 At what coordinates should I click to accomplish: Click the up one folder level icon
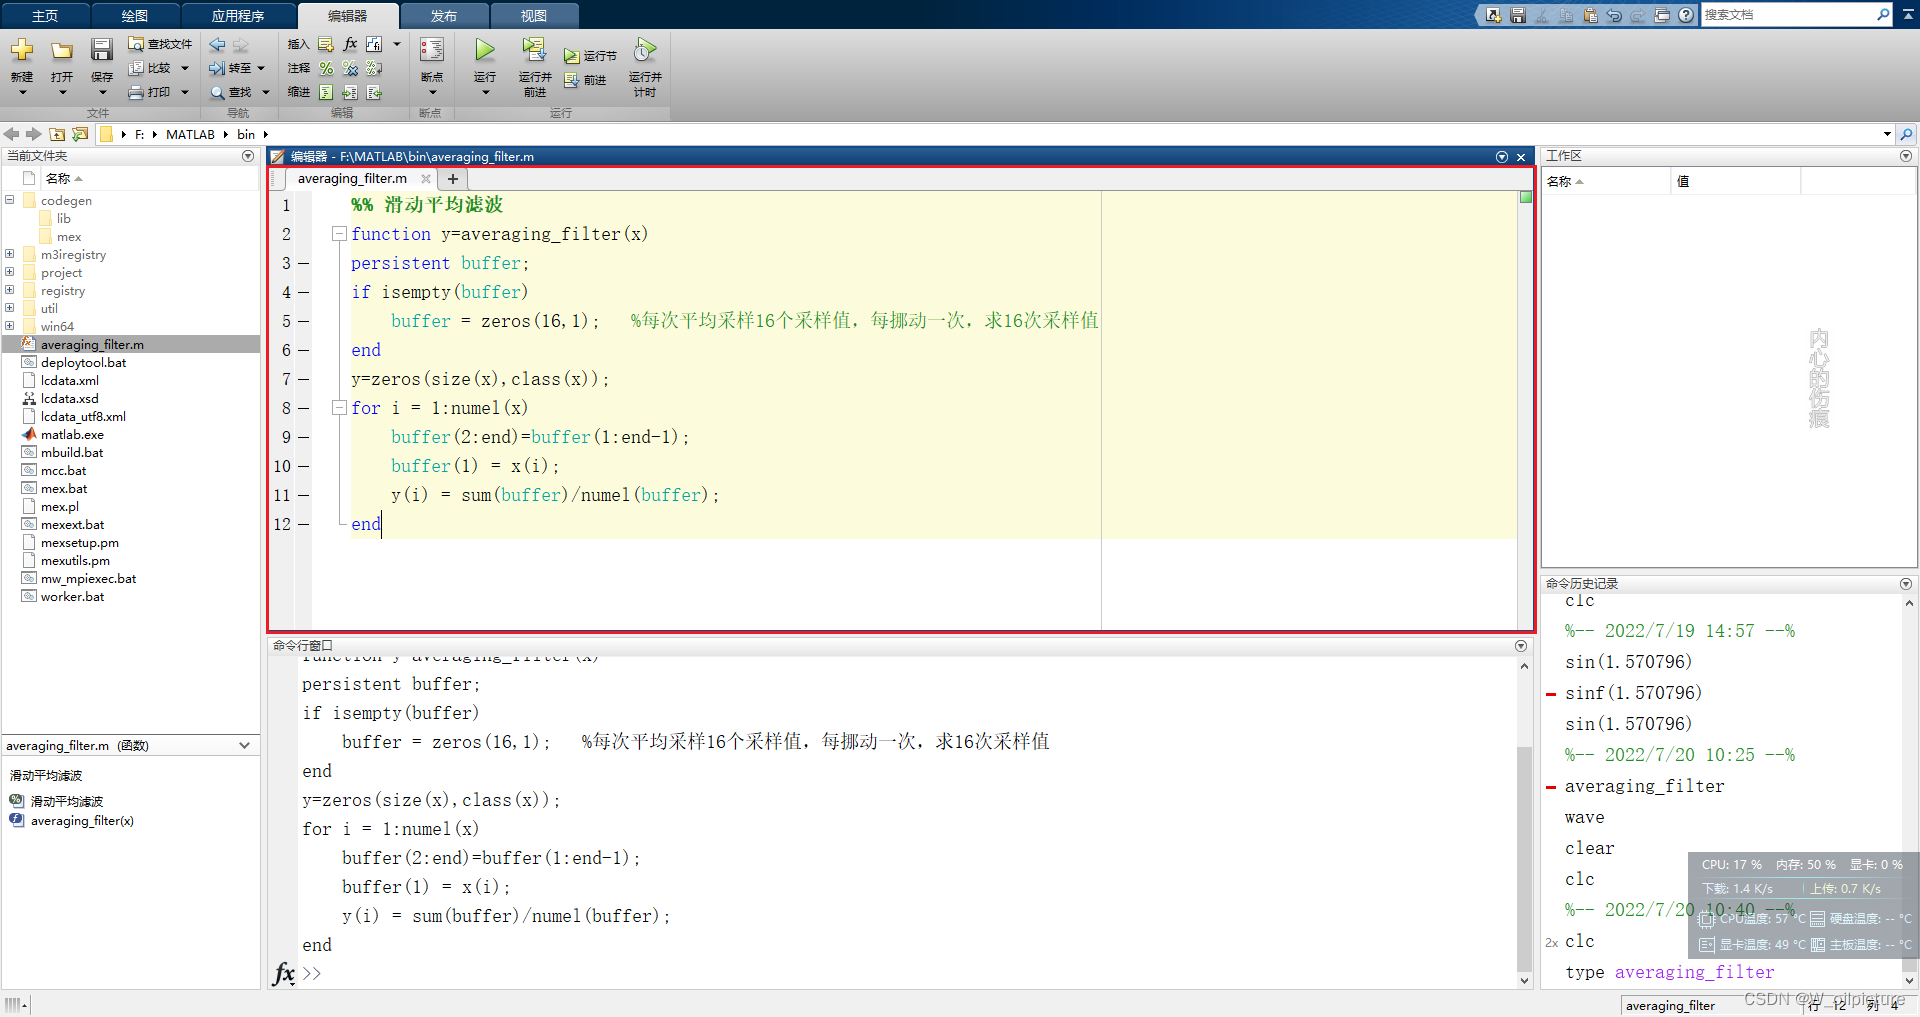[57, 134]
